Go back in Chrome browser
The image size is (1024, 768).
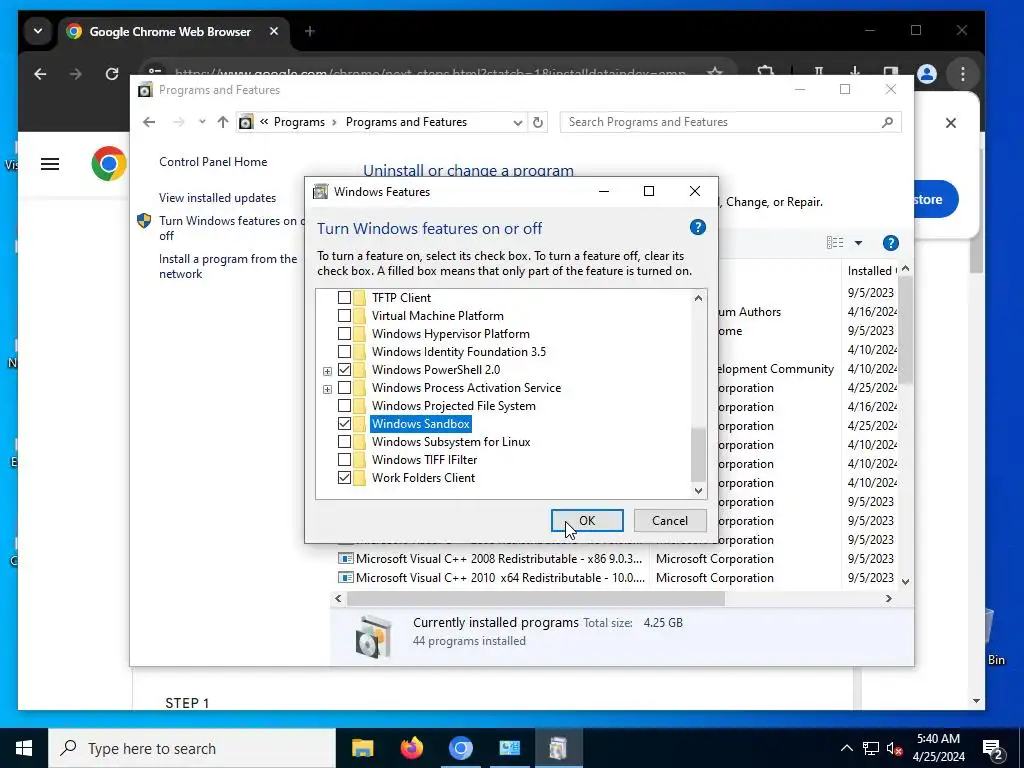coord(40,74)
